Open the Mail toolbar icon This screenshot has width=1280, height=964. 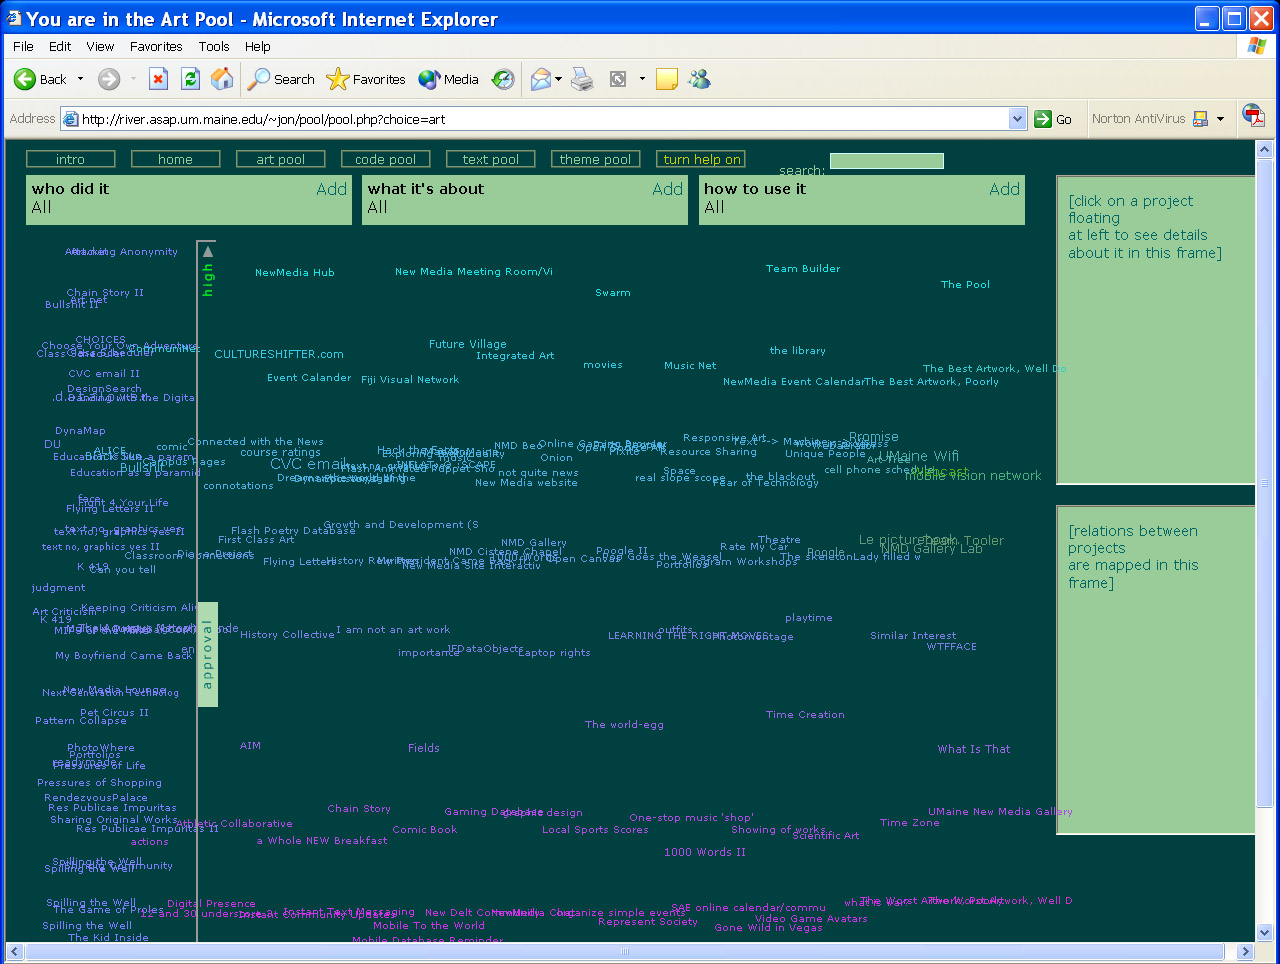pyautogui.click(x=541, y=79)
